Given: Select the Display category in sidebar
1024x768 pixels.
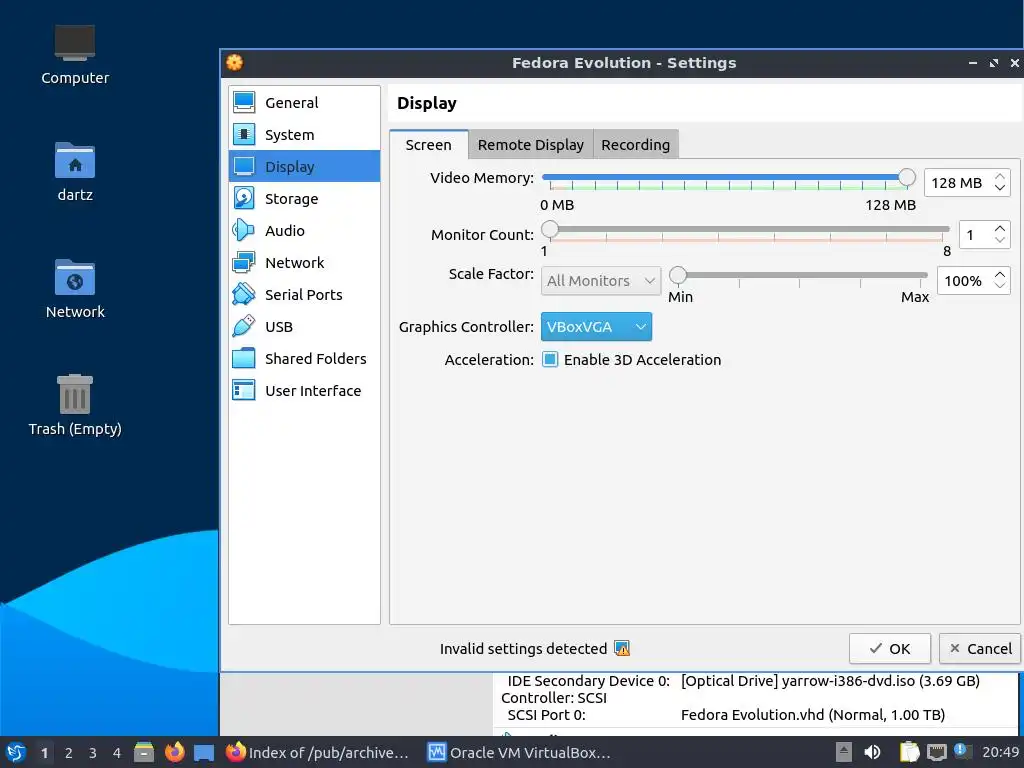Looking at the screenshot, I should pyautogui.click(x=304, y=167).
